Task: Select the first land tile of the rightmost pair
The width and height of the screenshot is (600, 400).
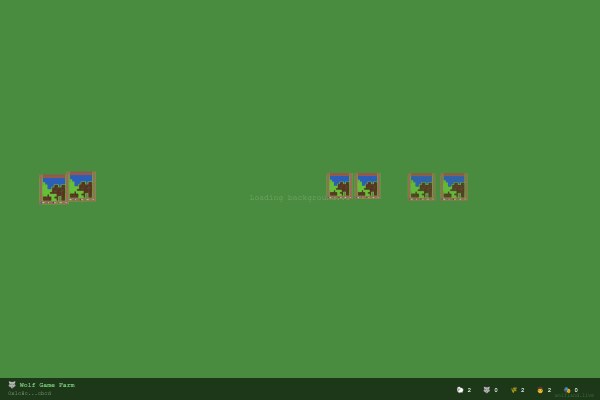Action: point(421,187)
